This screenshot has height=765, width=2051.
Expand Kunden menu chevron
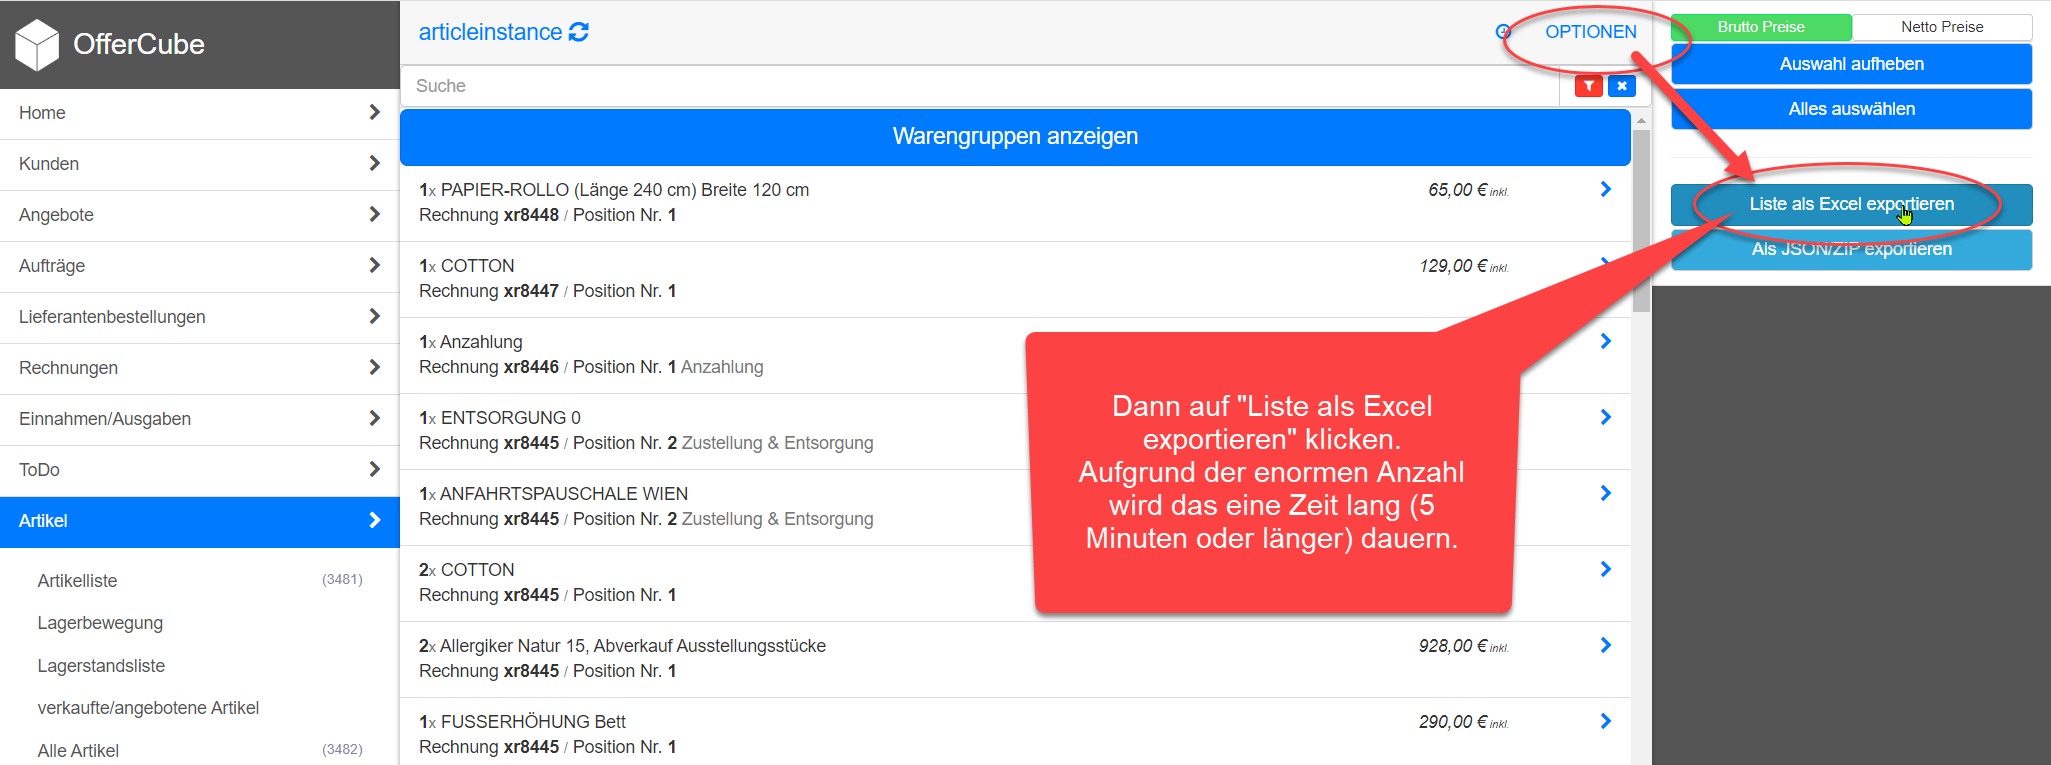375,163
